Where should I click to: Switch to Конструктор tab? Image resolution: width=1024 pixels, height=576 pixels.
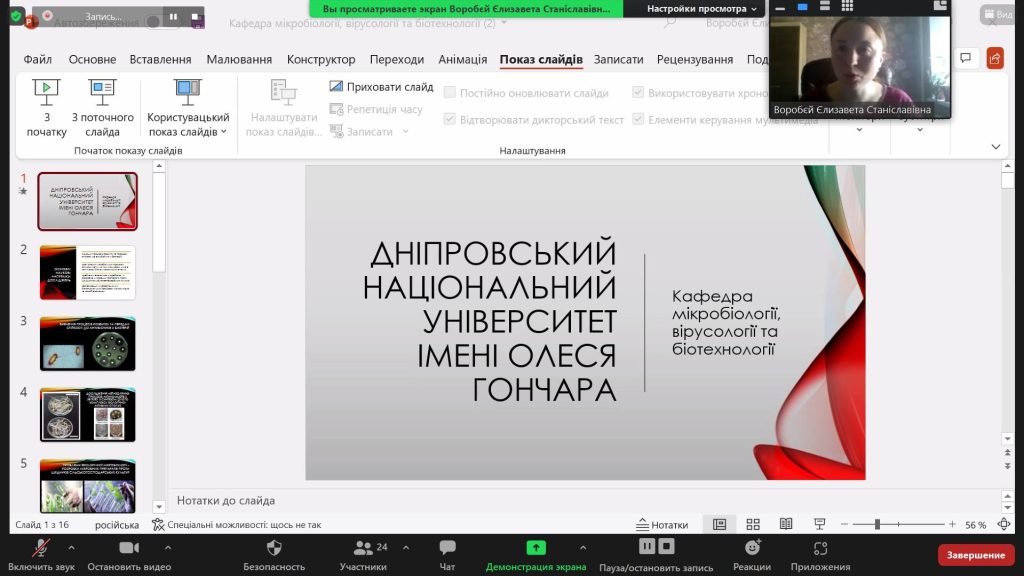(321, 59)
